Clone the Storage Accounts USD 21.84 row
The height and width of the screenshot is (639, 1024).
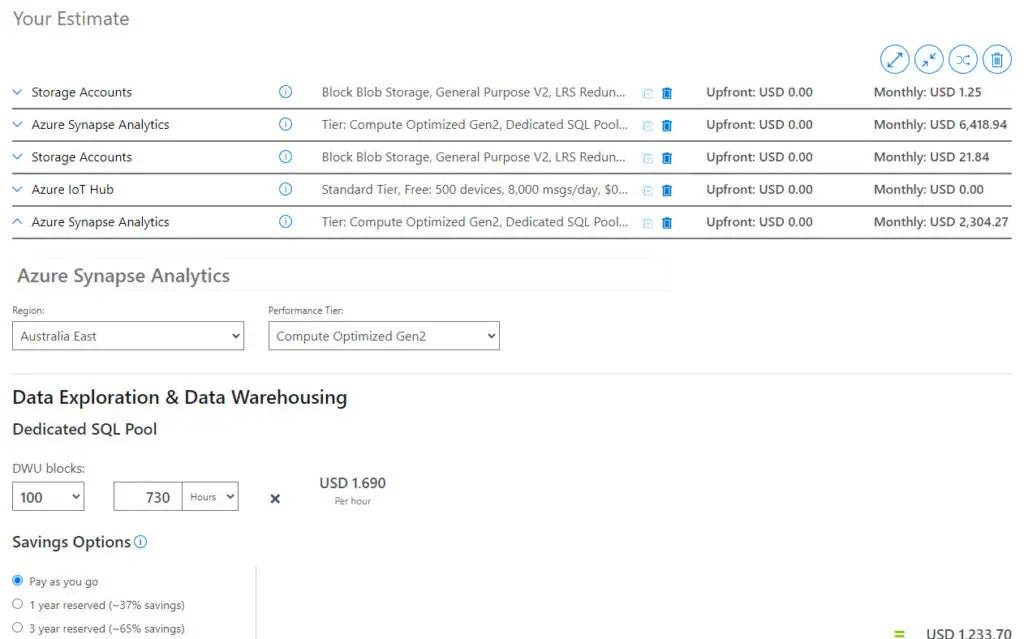click(647, 158)
